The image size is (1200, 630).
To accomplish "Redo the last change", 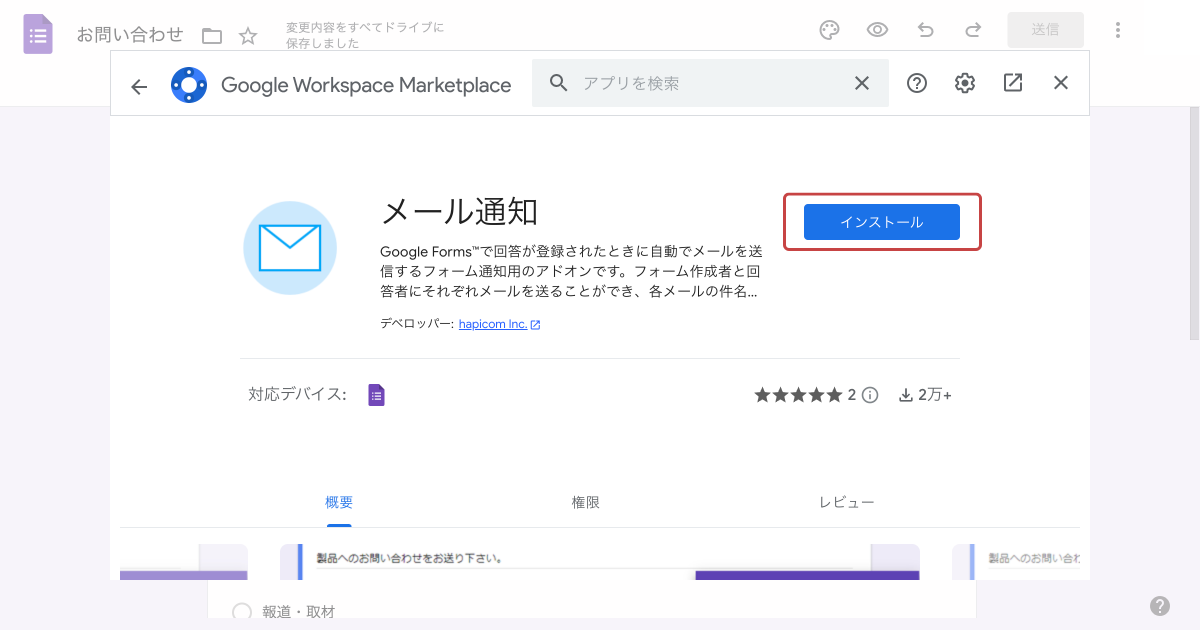I will tap(973, 30).
